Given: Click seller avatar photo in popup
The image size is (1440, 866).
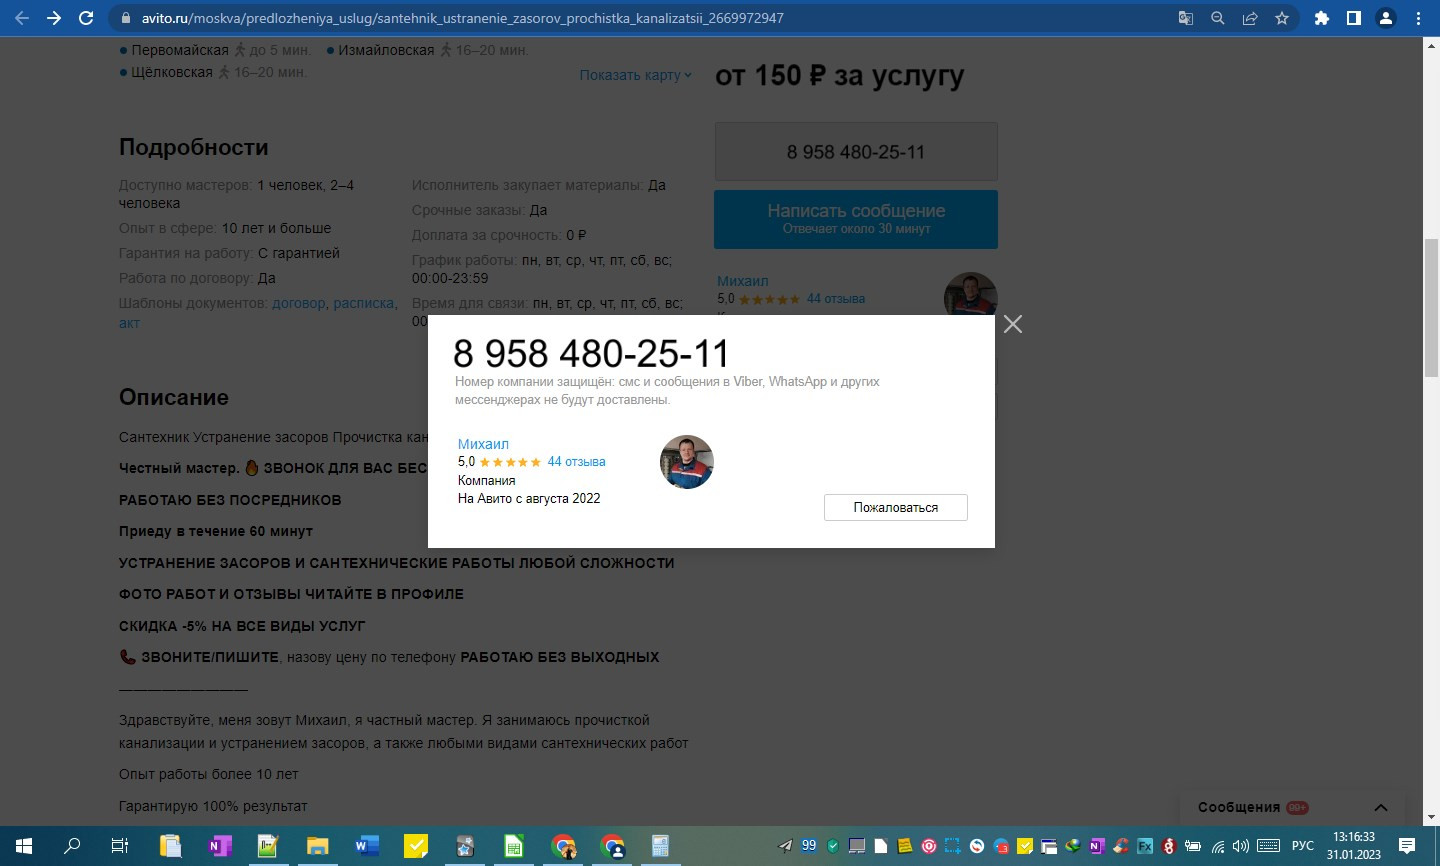Looking at the screenshot, I should (x=687, y=462).
